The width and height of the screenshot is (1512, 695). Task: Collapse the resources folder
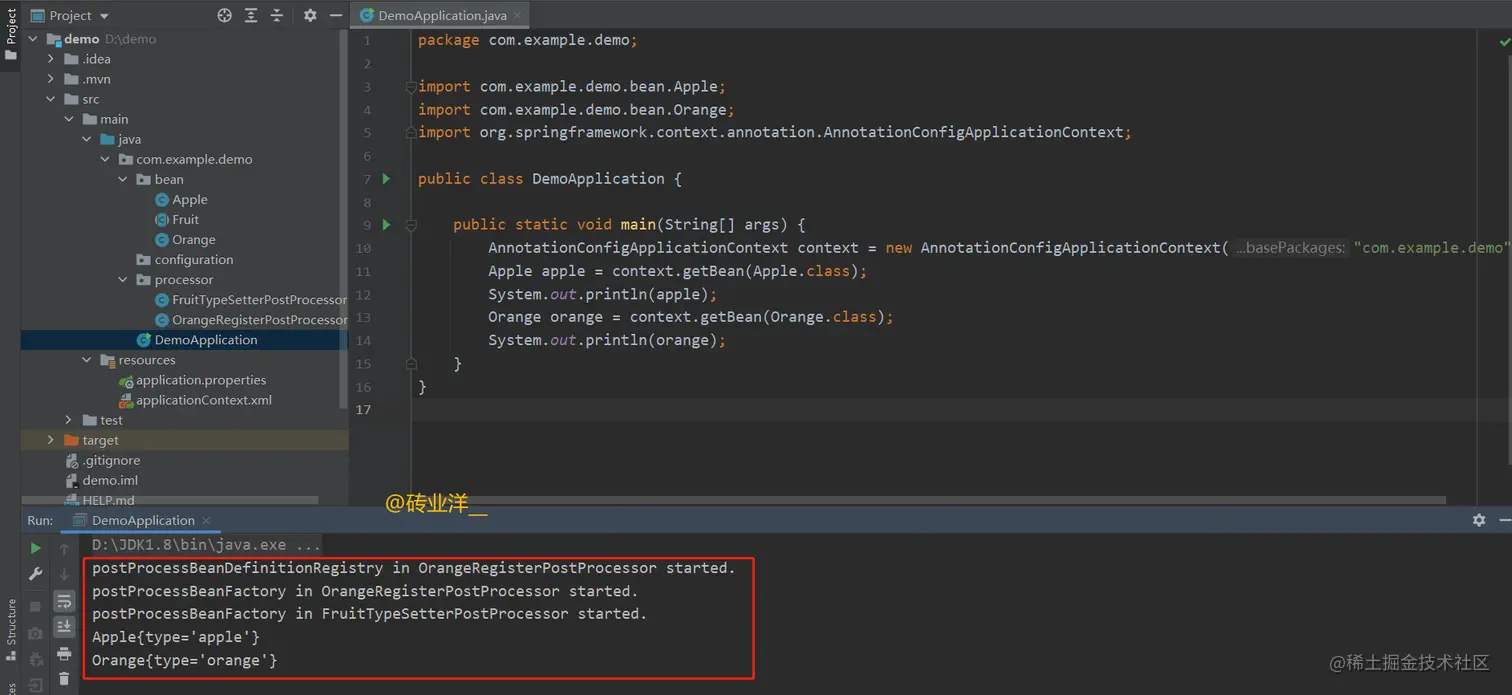coord(87,360)
